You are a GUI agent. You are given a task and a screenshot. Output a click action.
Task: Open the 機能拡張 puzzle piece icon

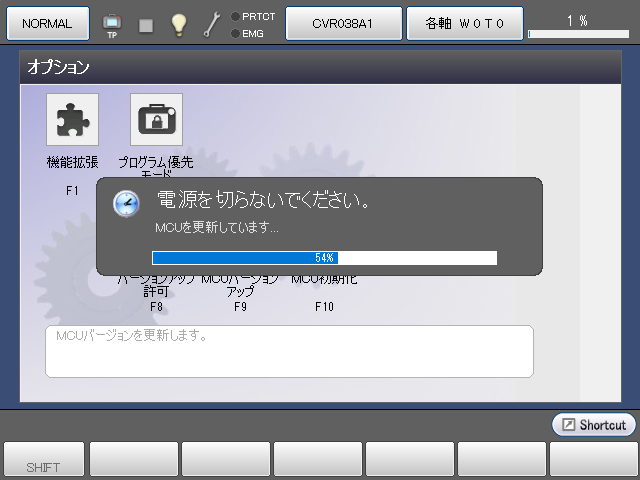(73, 120)
